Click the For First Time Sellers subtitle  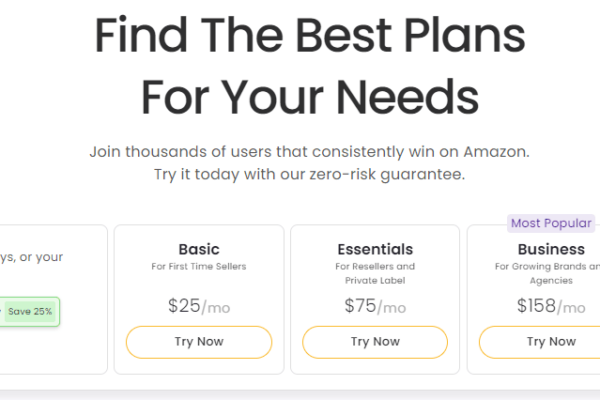pos(199,266)
